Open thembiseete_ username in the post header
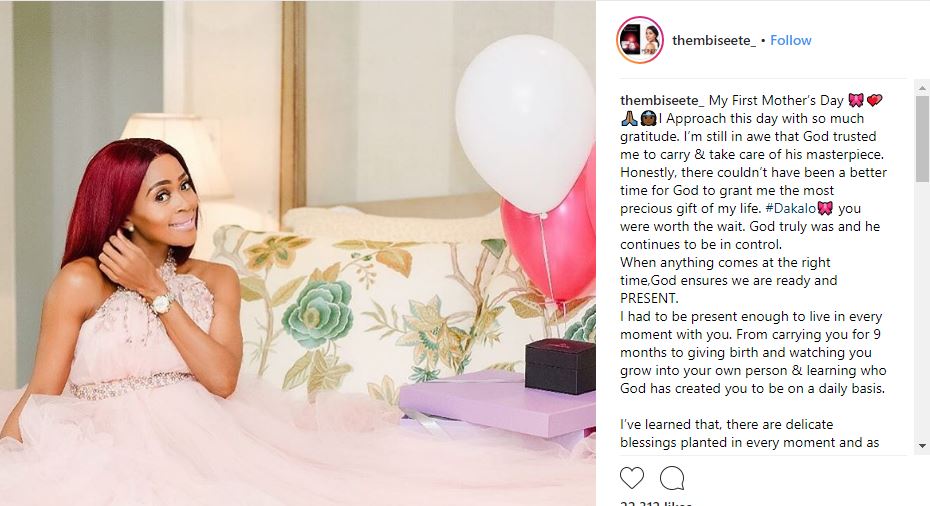Viewport: 930px width, 506px height. click(714, 40)
